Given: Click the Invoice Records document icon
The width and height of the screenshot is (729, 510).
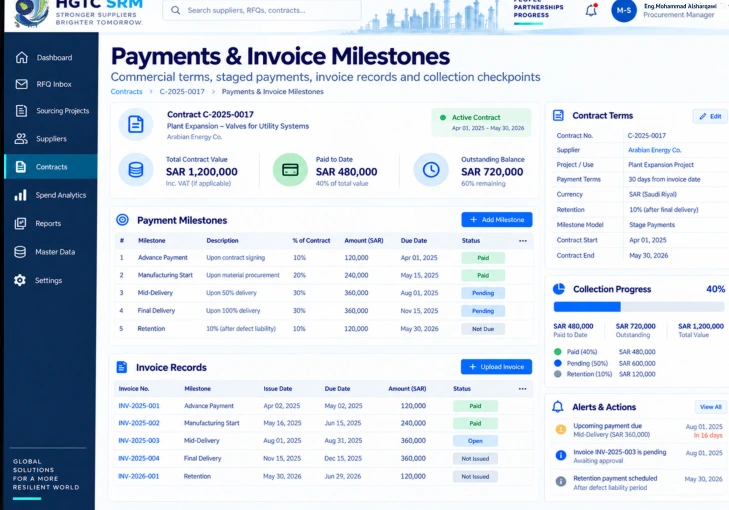Looking at the screenshot, I should [x=122, y=367].
